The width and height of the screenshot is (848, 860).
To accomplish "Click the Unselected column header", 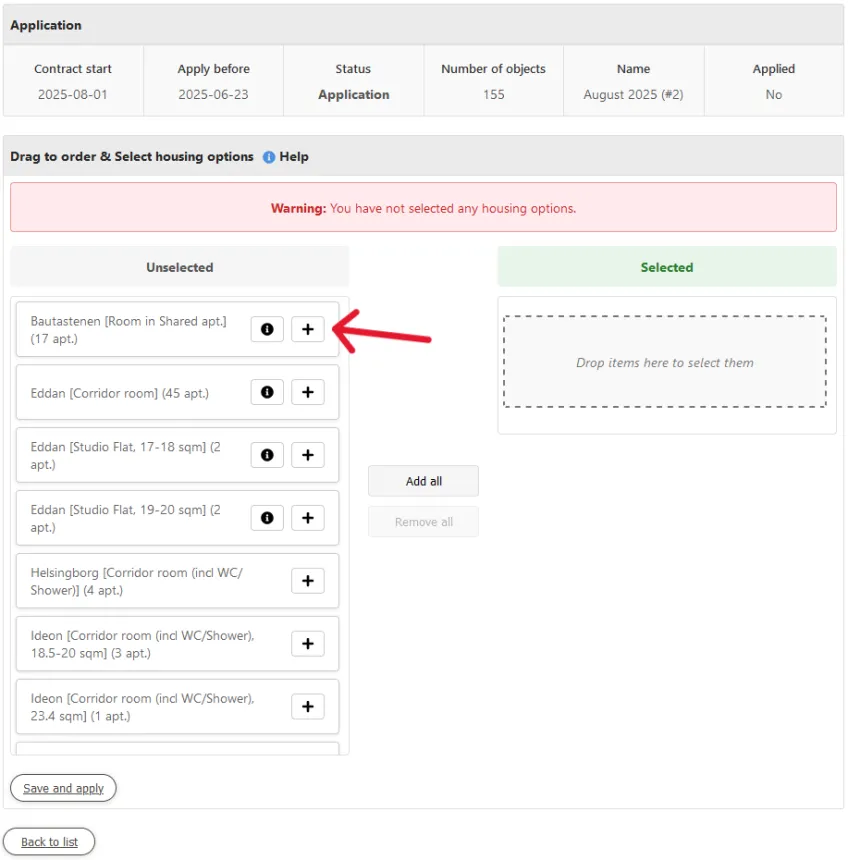I will coord(179,267).
